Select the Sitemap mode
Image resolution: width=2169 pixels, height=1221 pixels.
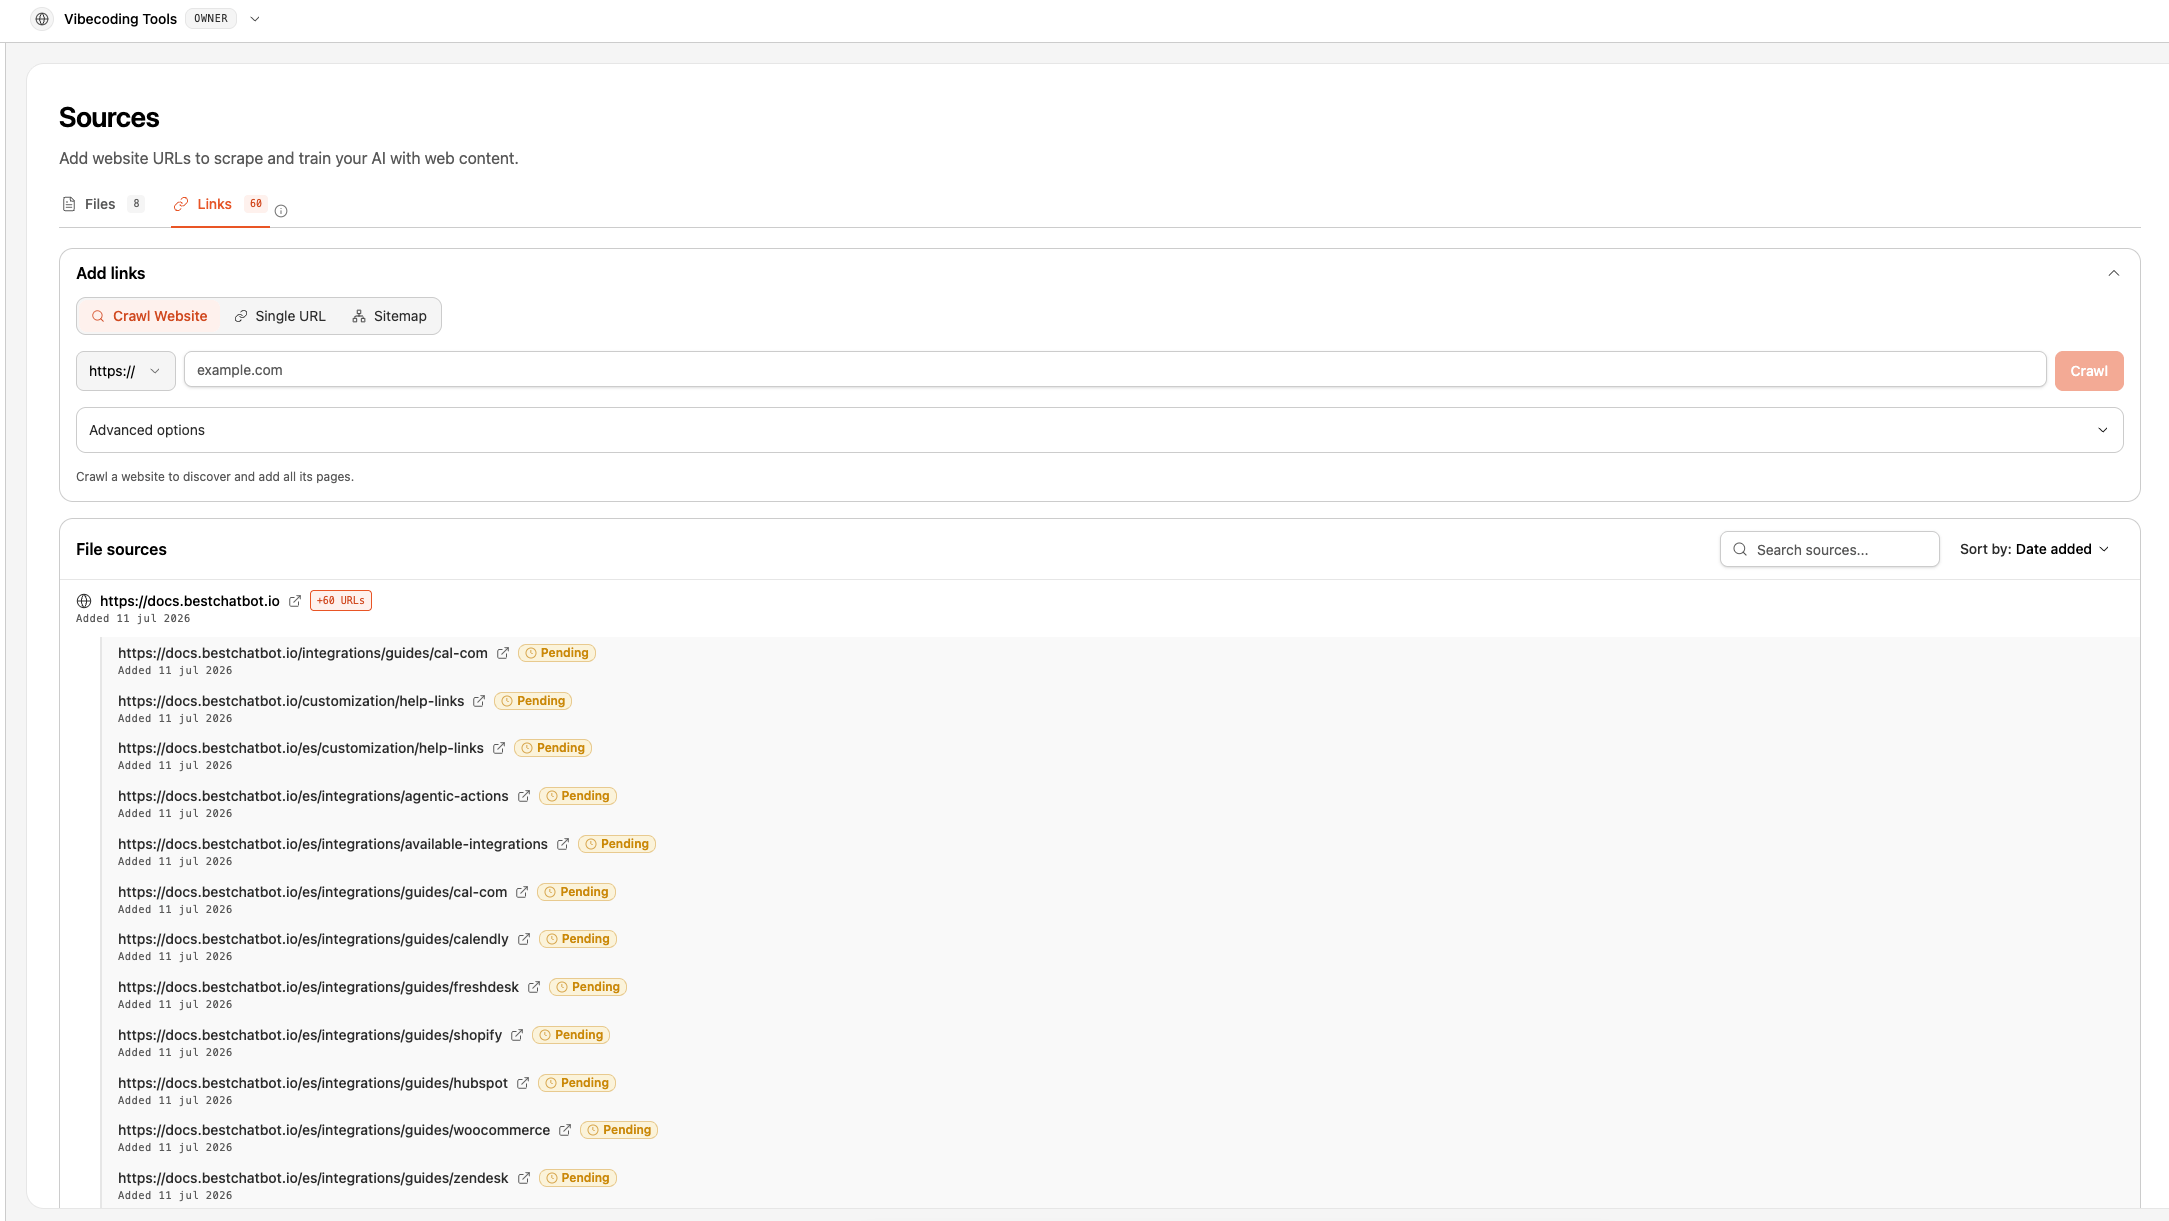click(x=390, y=316)
